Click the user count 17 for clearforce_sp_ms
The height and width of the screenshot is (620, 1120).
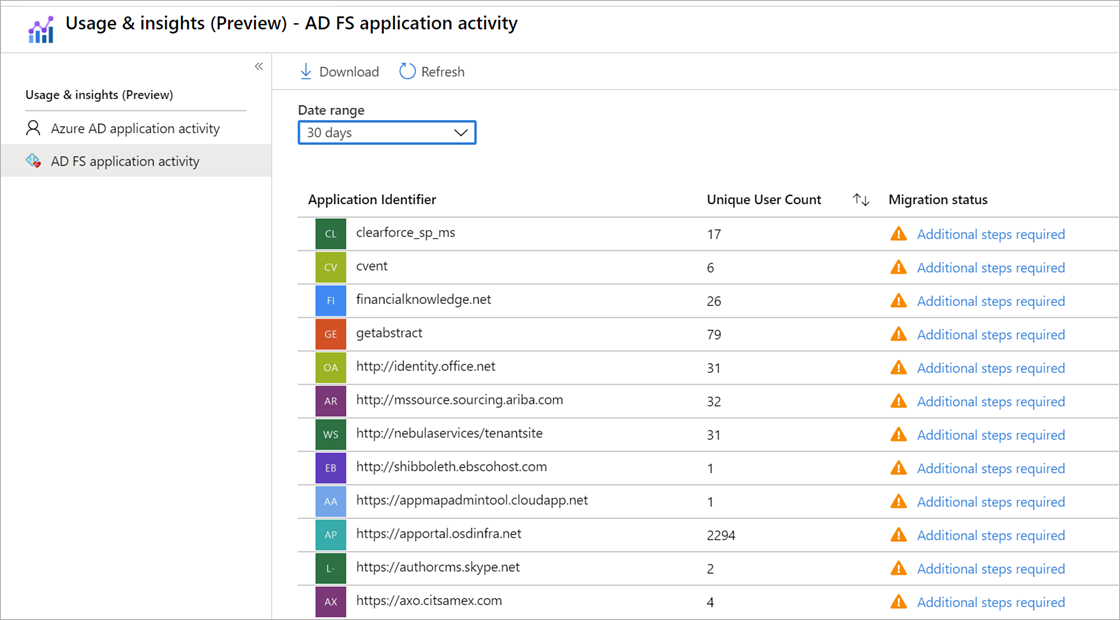pos(714,234)
